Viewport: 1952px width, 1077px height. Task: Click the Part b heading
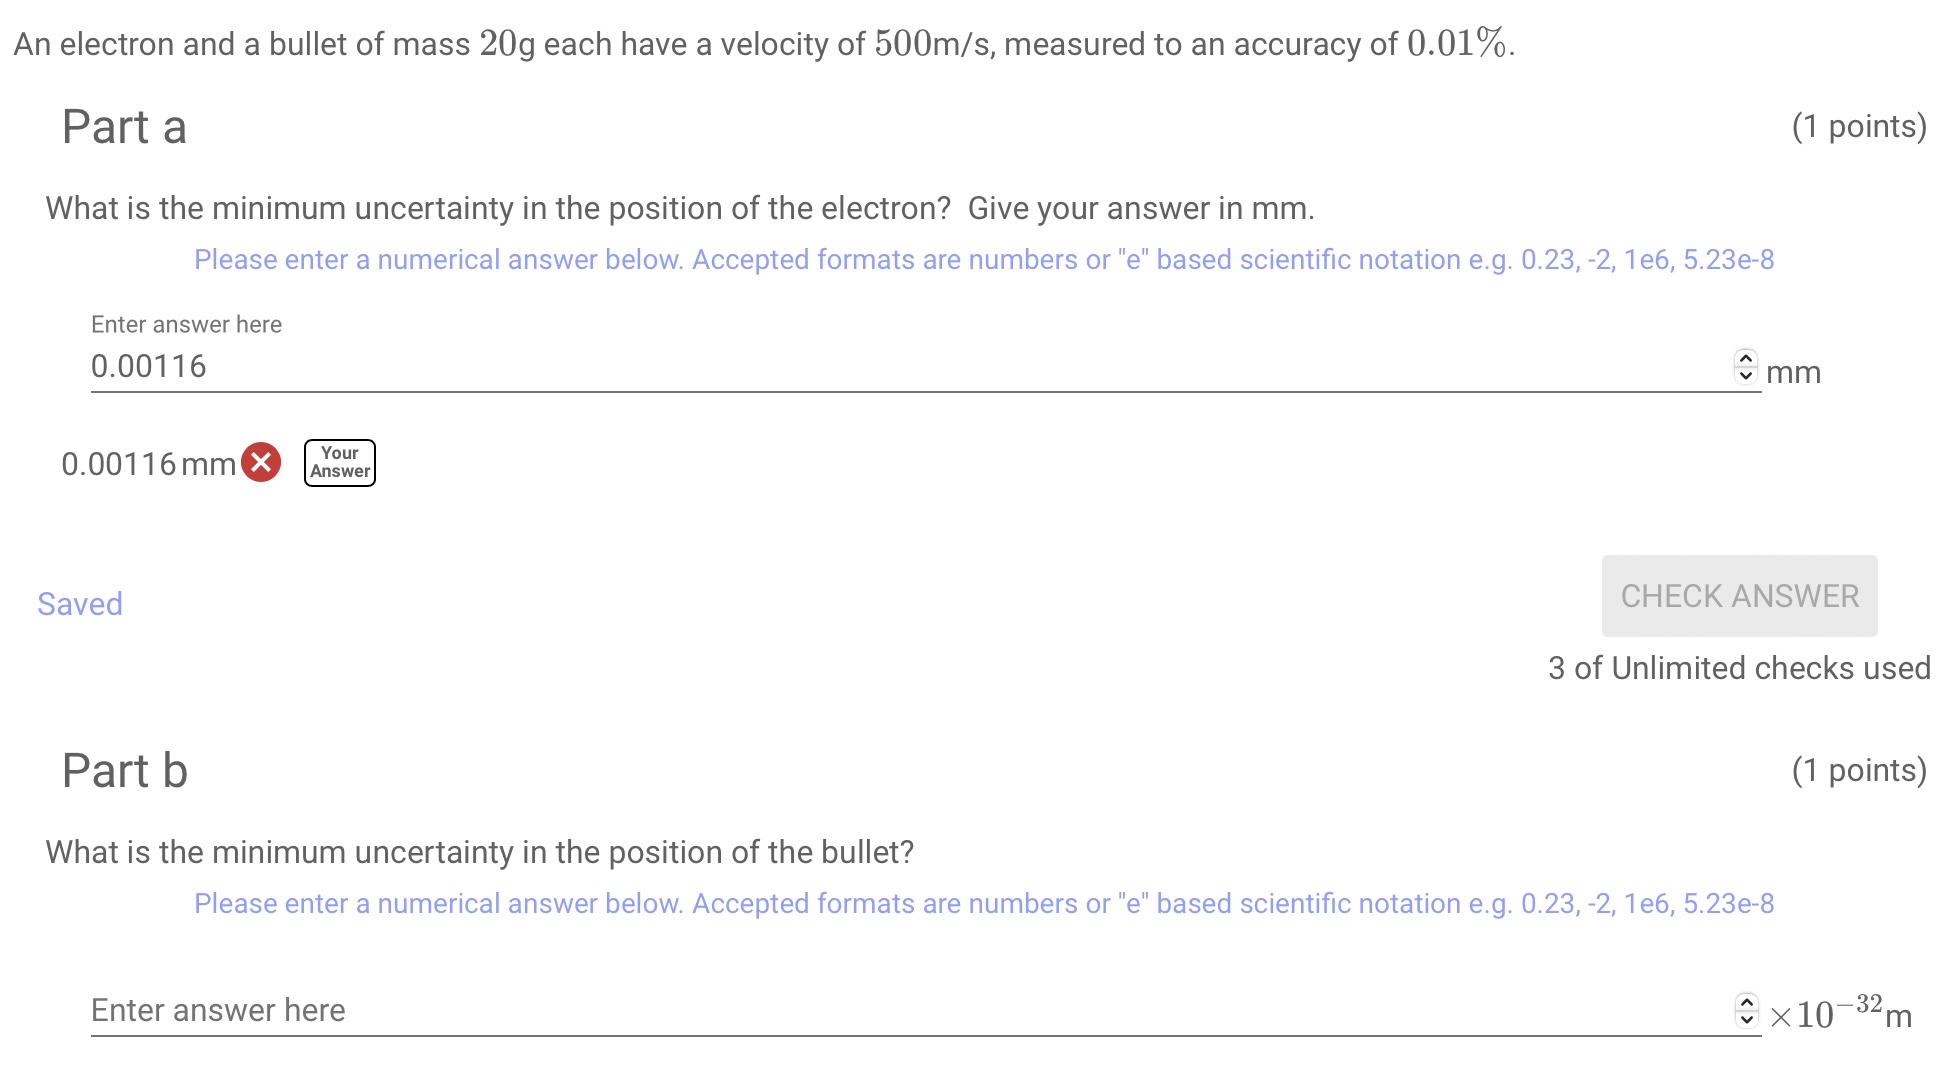point(123,770)
